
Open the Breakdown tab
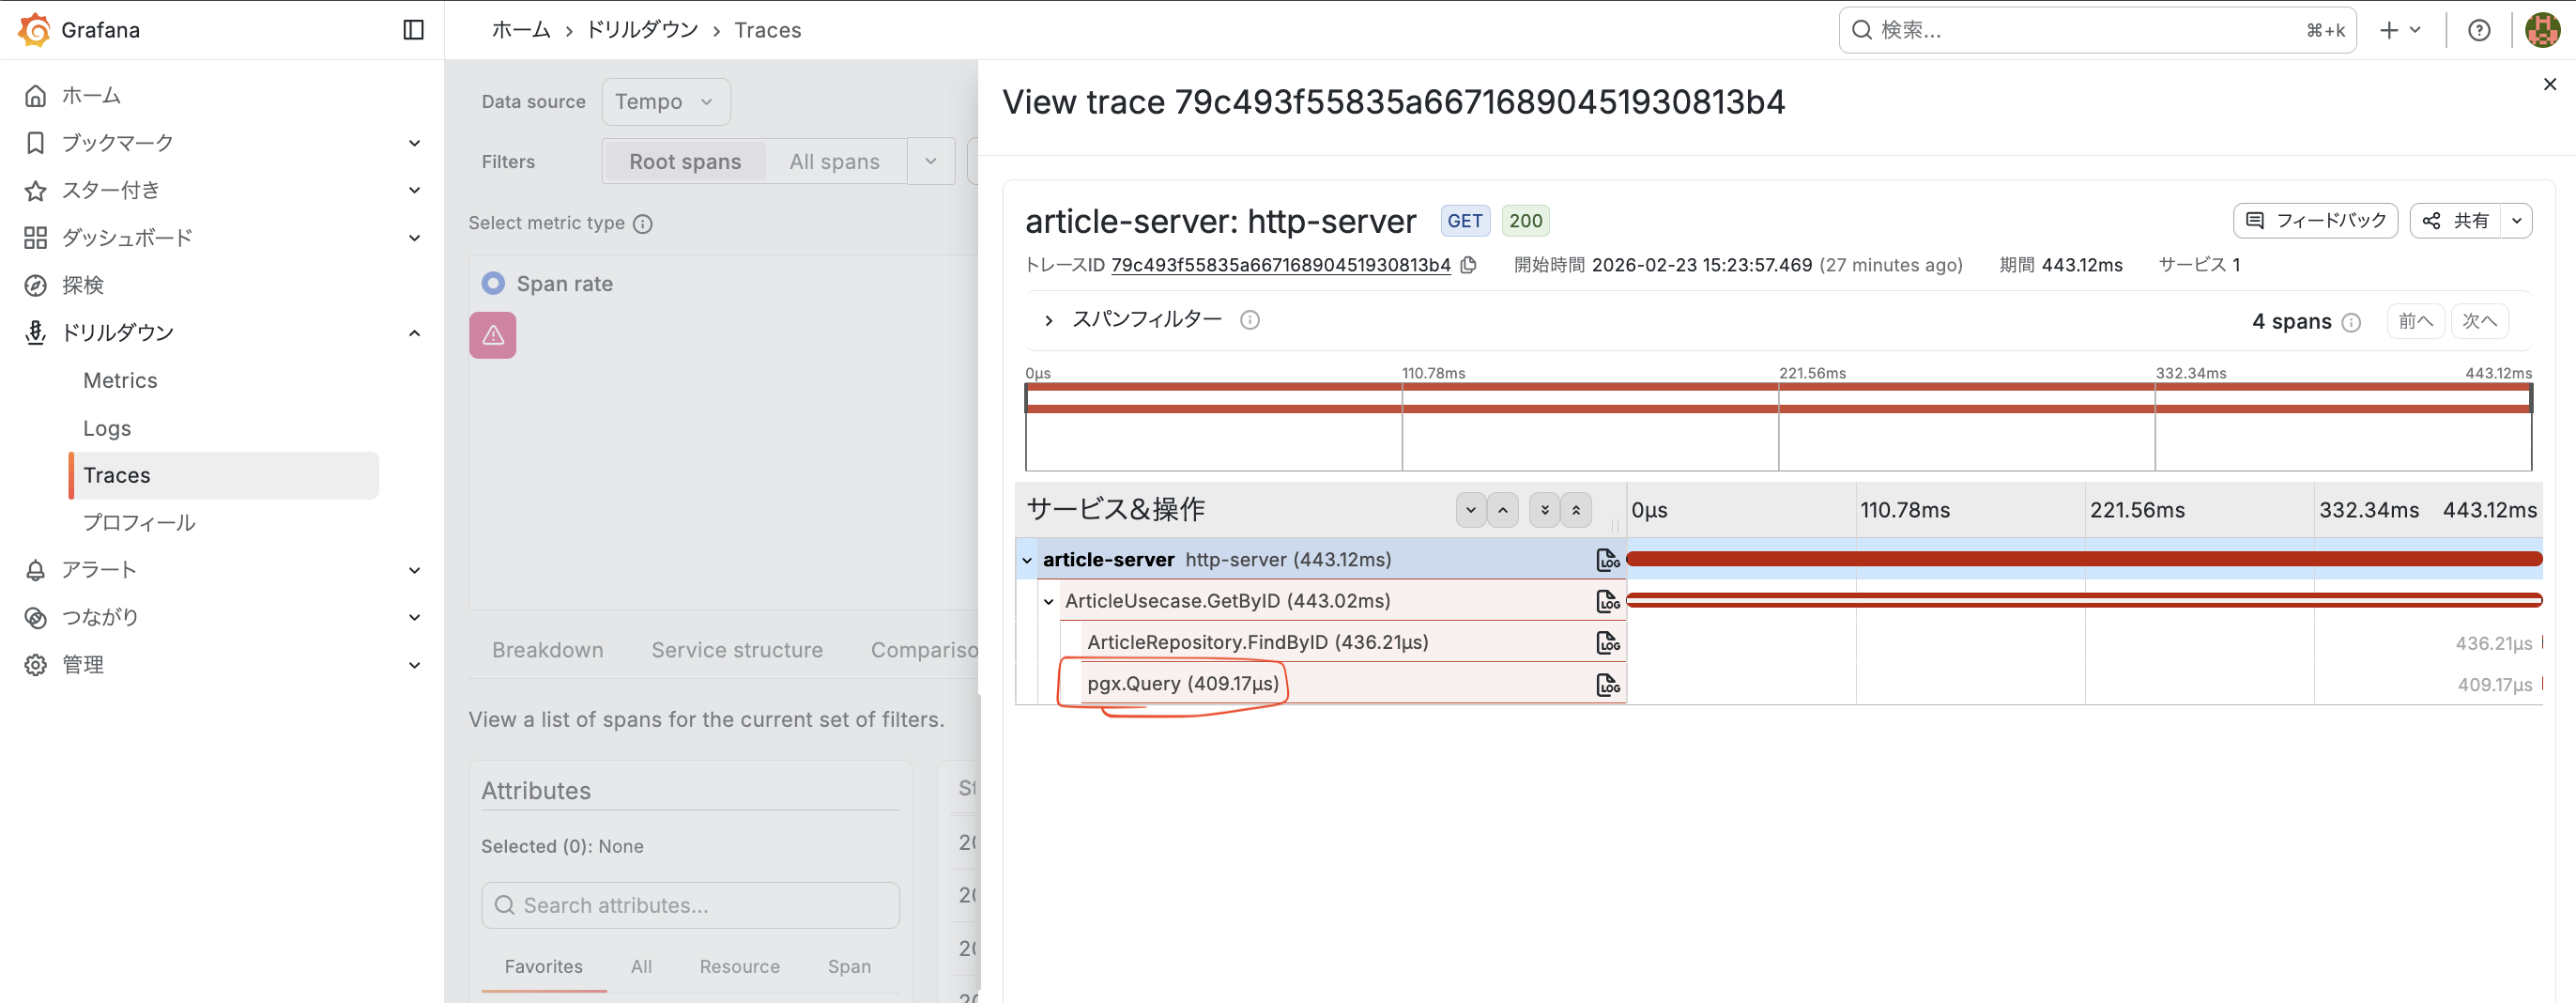[x=547, y=650]
